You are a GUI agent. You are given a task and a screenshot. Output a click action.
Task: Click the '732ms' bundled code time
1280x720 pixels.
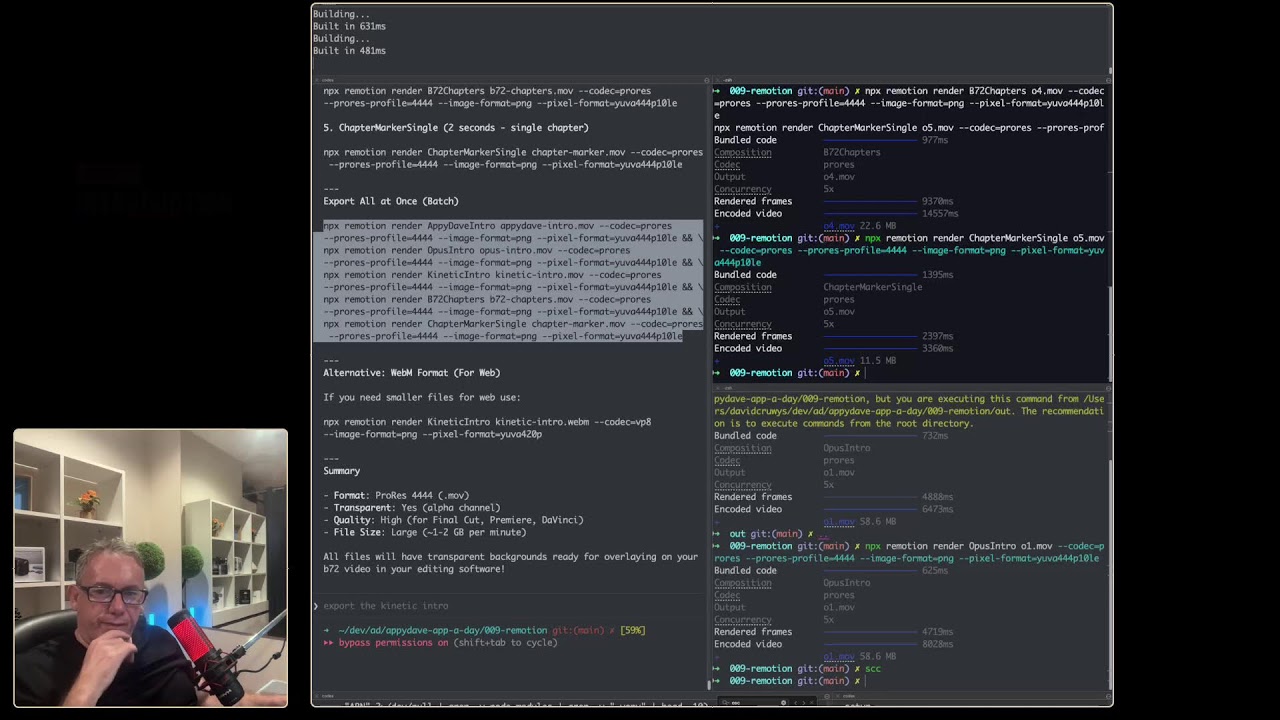coord(935,436)
